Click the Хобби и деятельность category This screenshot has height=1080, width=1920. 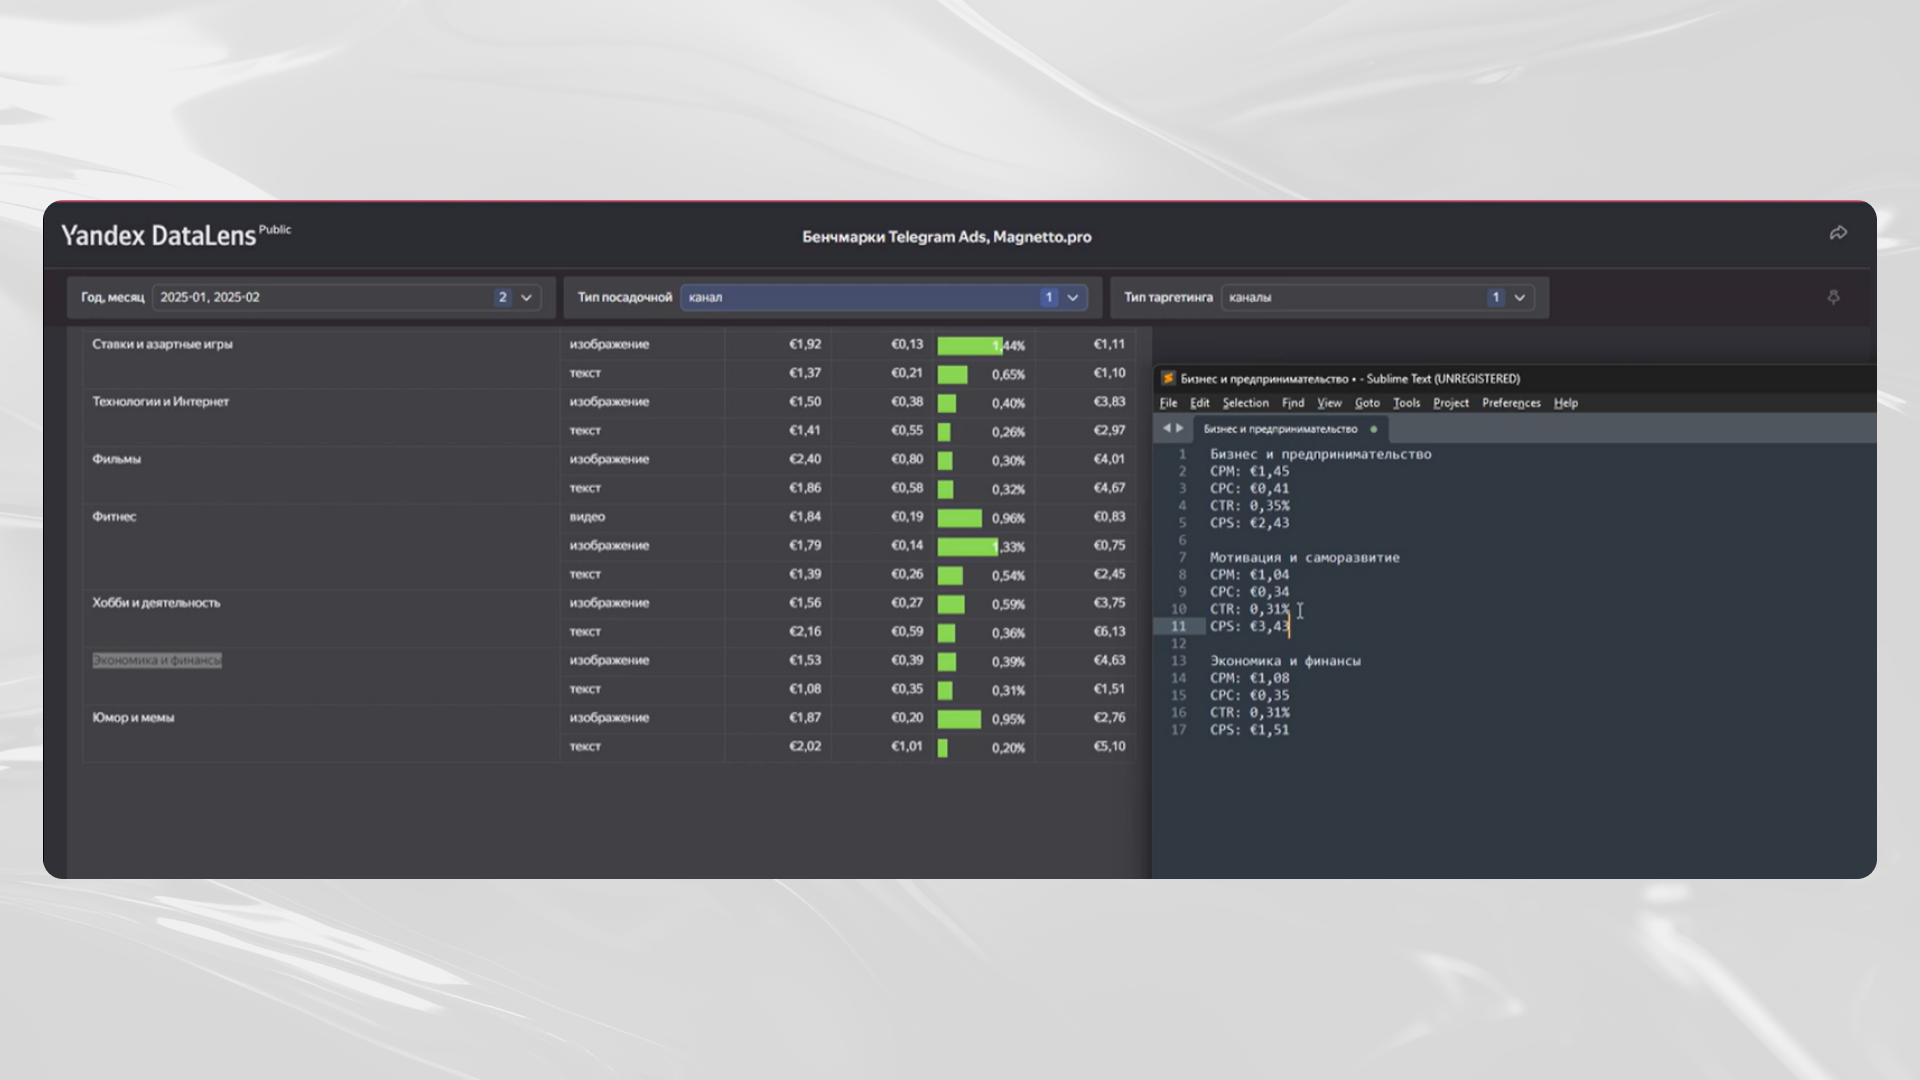(x=156, y=602)
